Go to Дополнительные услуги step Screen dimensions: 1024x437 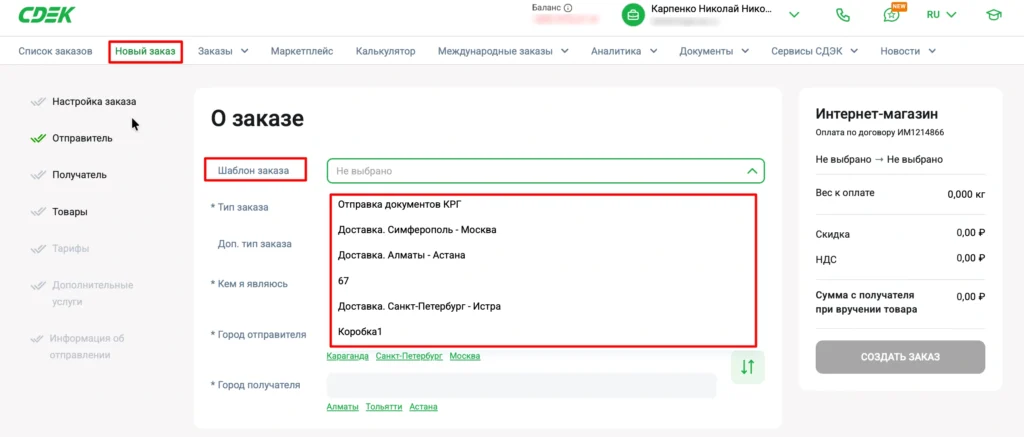click(92, 293)
